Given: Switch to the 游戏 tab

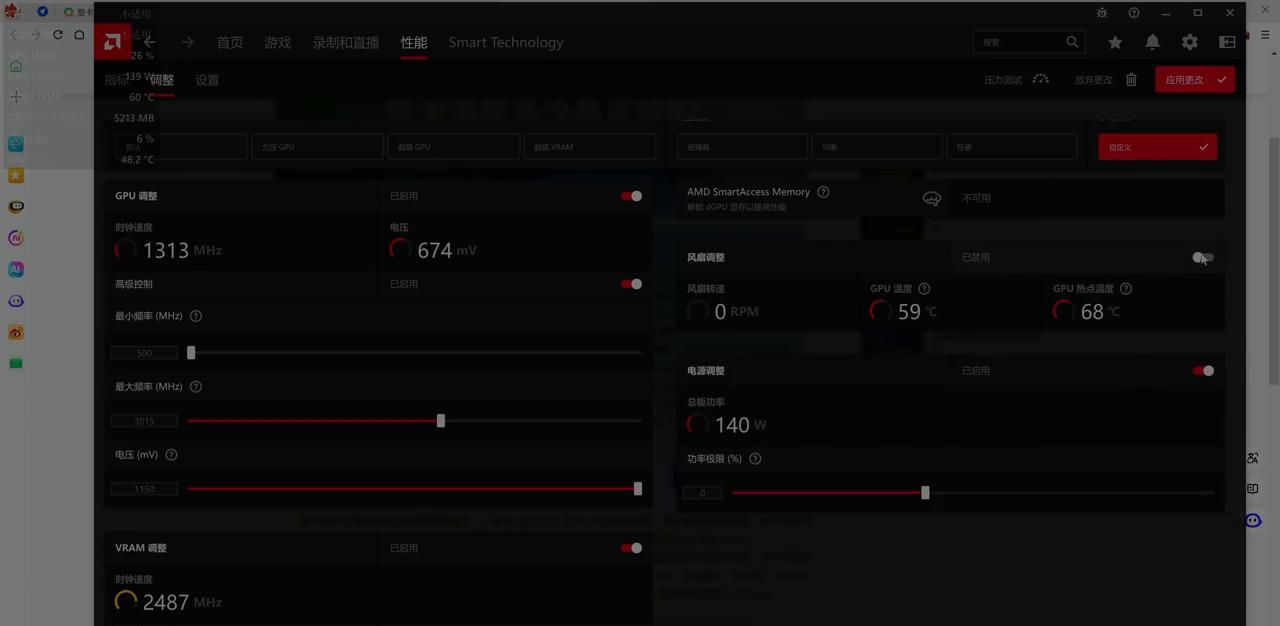Looking at the screenshot, I should (x=278, y=42).
